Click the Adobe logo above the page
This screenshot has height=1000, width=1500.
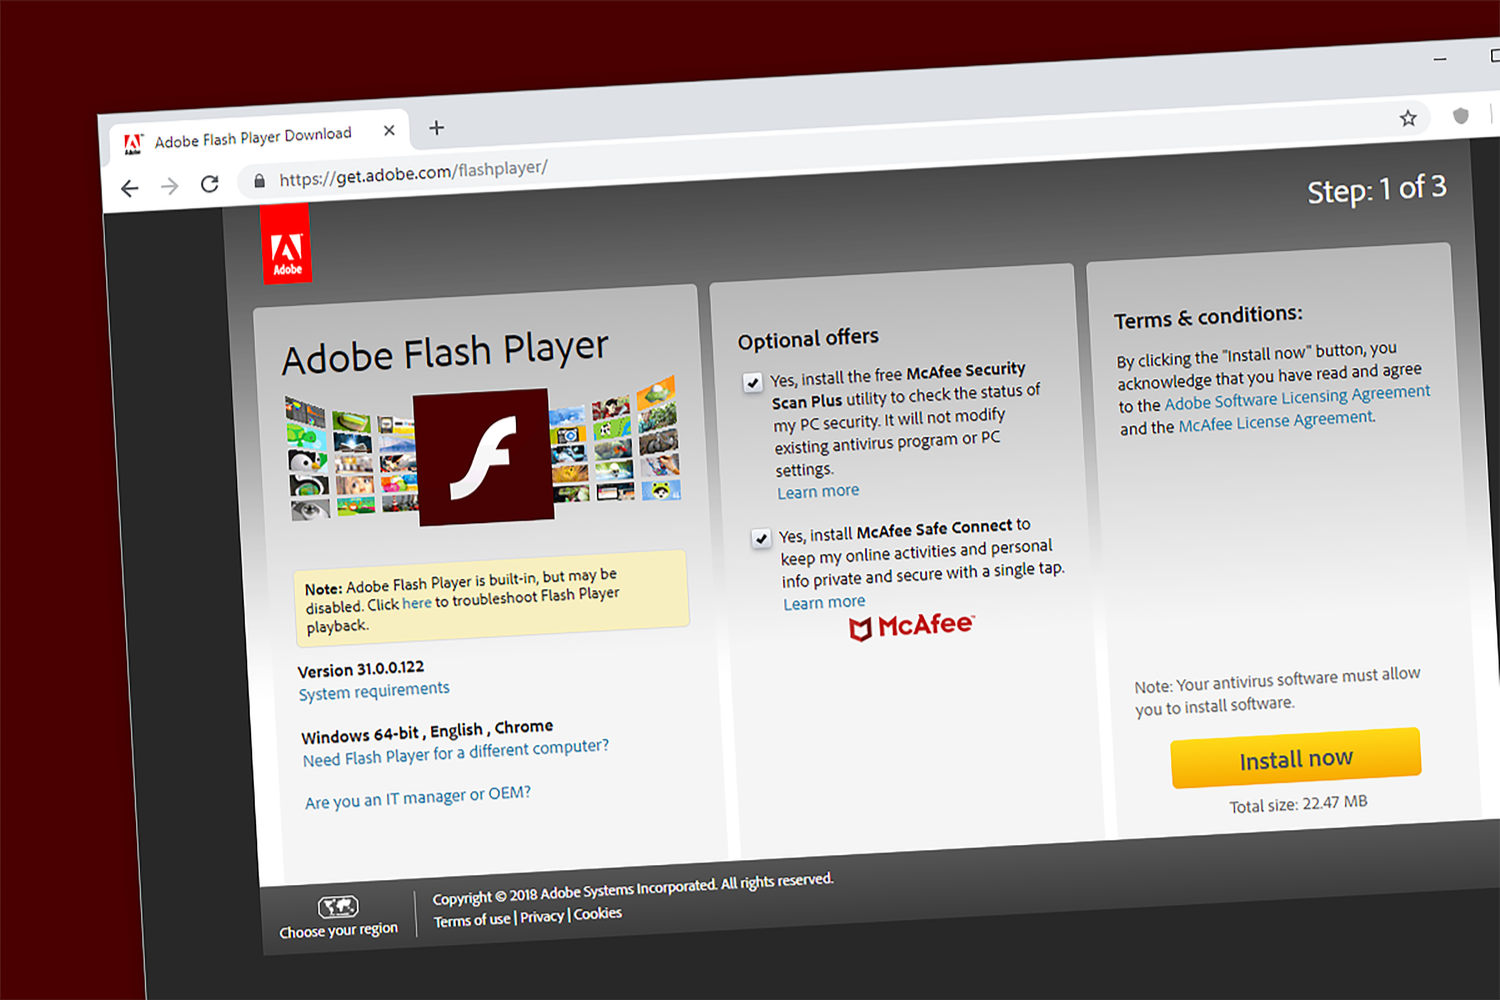click(287, 245)
